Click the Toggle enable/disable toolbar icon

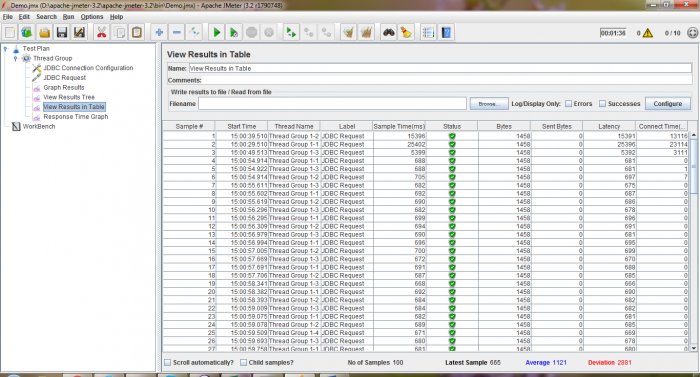194,33
